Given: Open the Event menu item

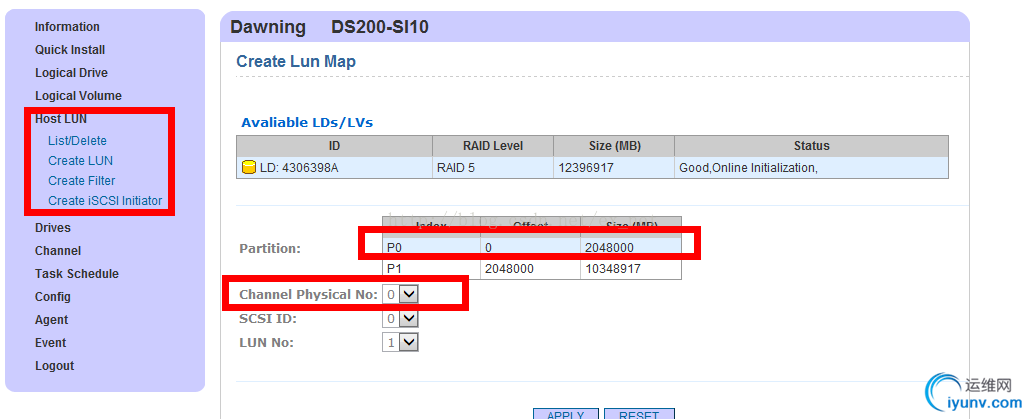Looking at the screenshot, I should point(50,342).
